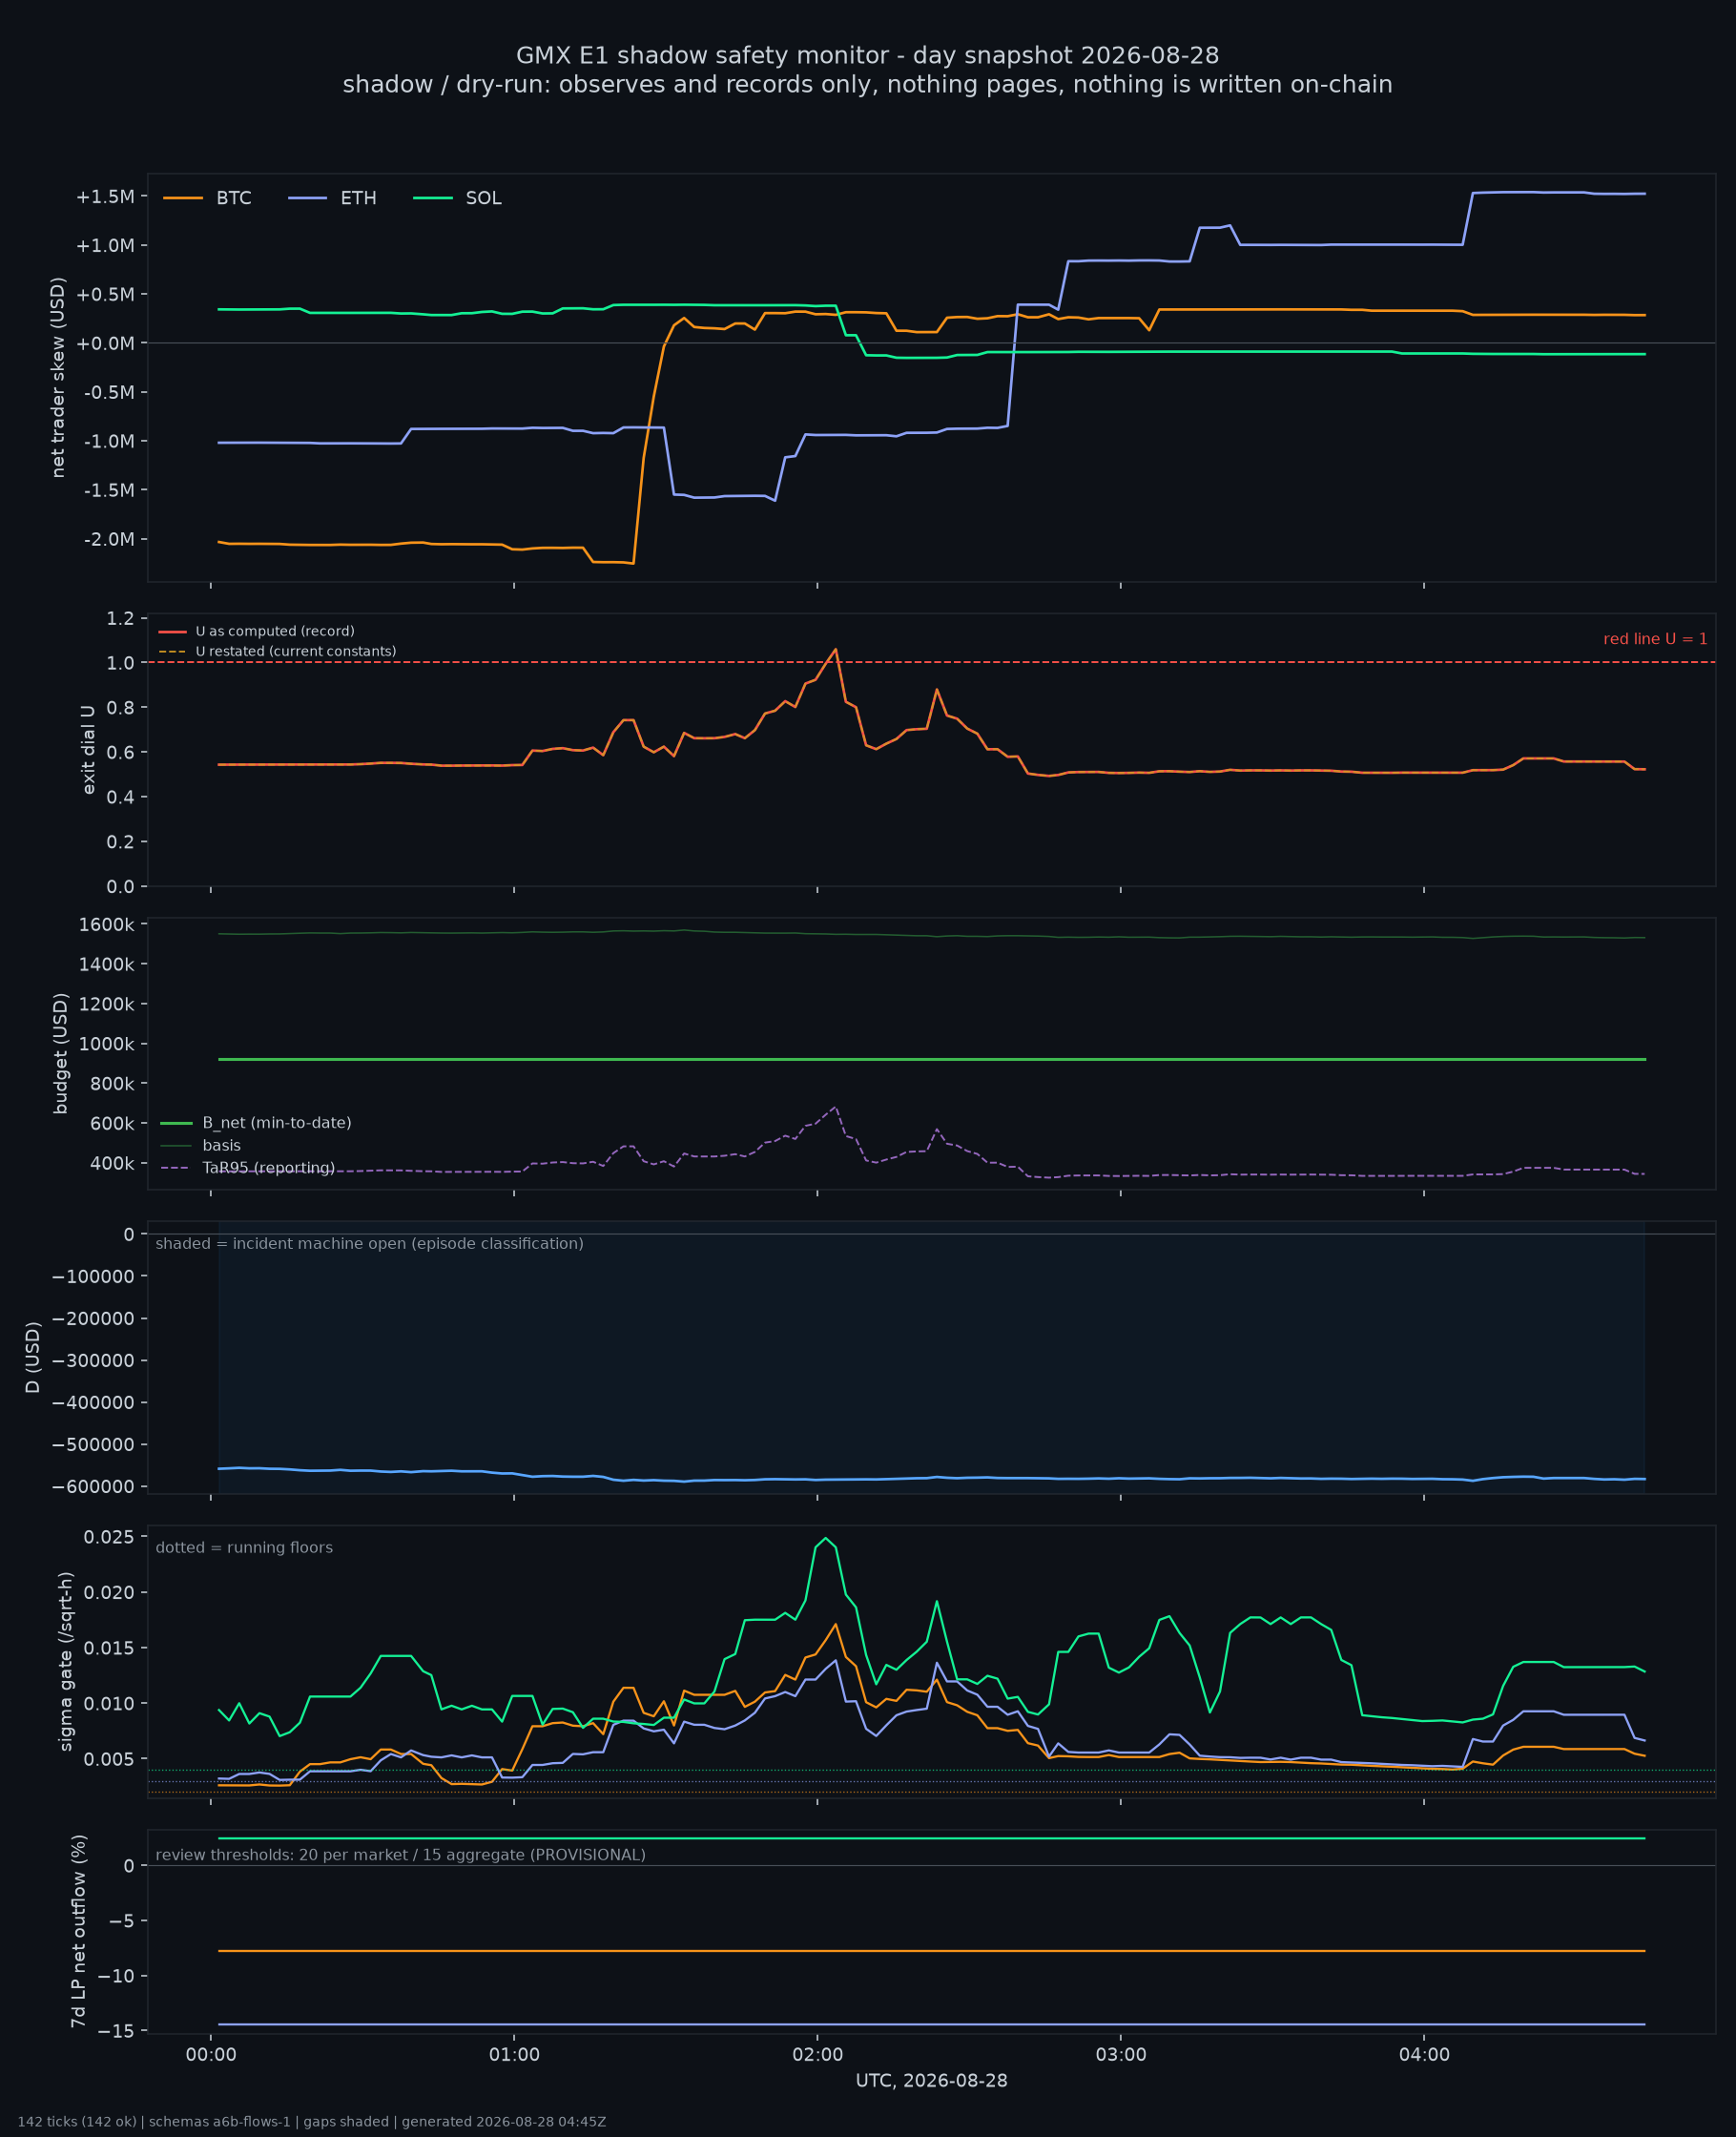Click the "0.6" tick on exit dial axis

click(x=120, y=753)
